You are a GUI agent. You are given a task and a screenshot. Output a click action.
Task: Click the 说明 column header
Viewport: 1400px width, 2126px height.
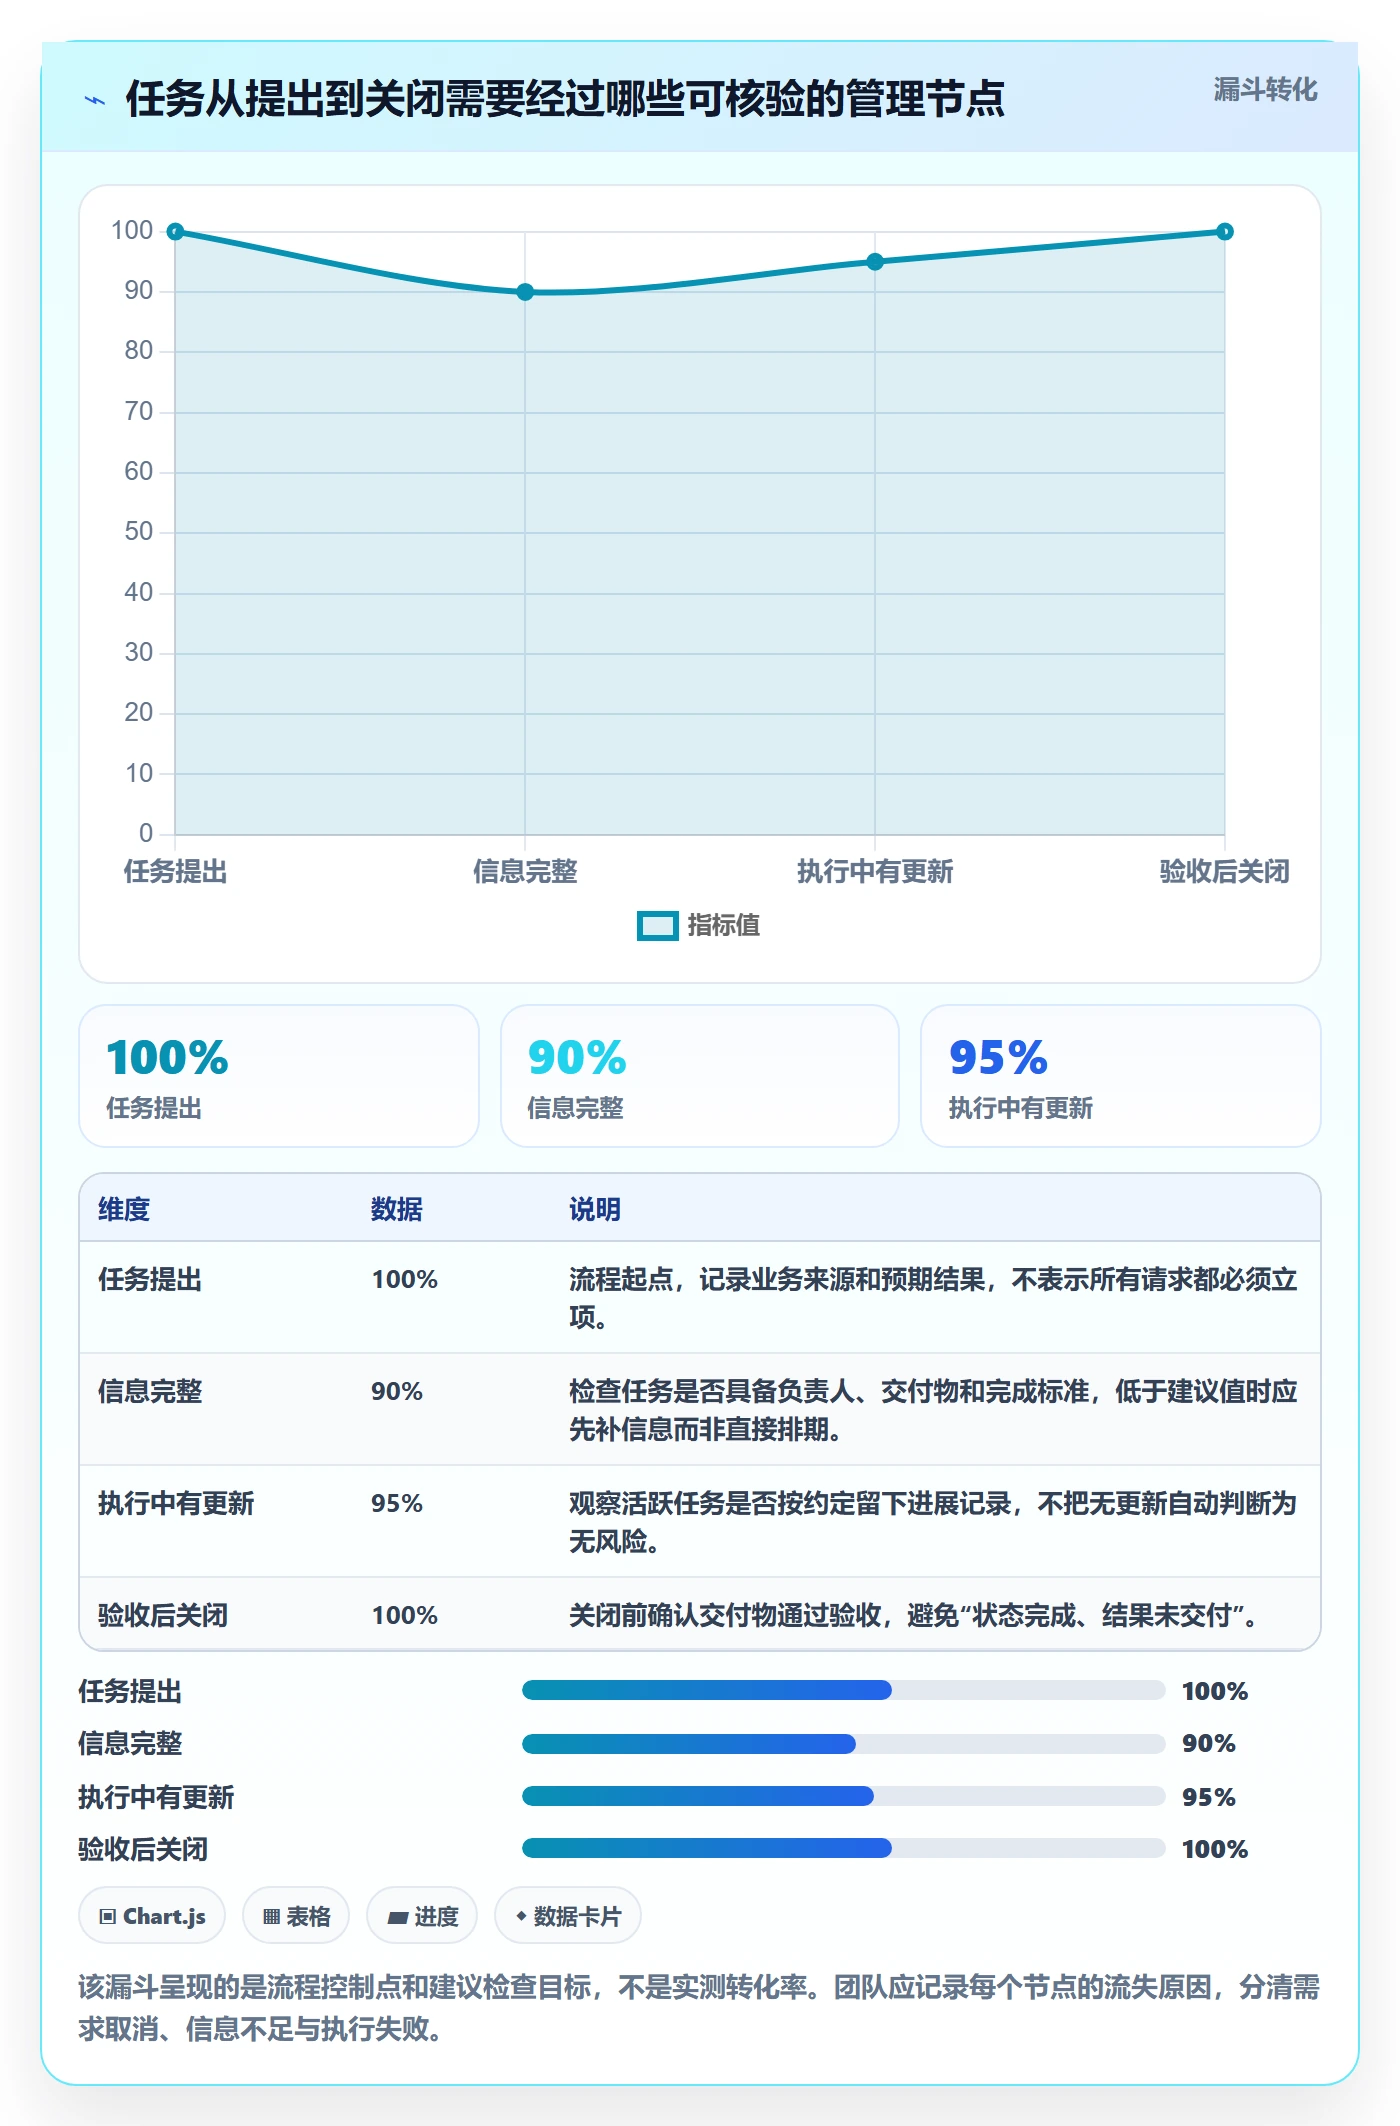(x=595, y=1209)
